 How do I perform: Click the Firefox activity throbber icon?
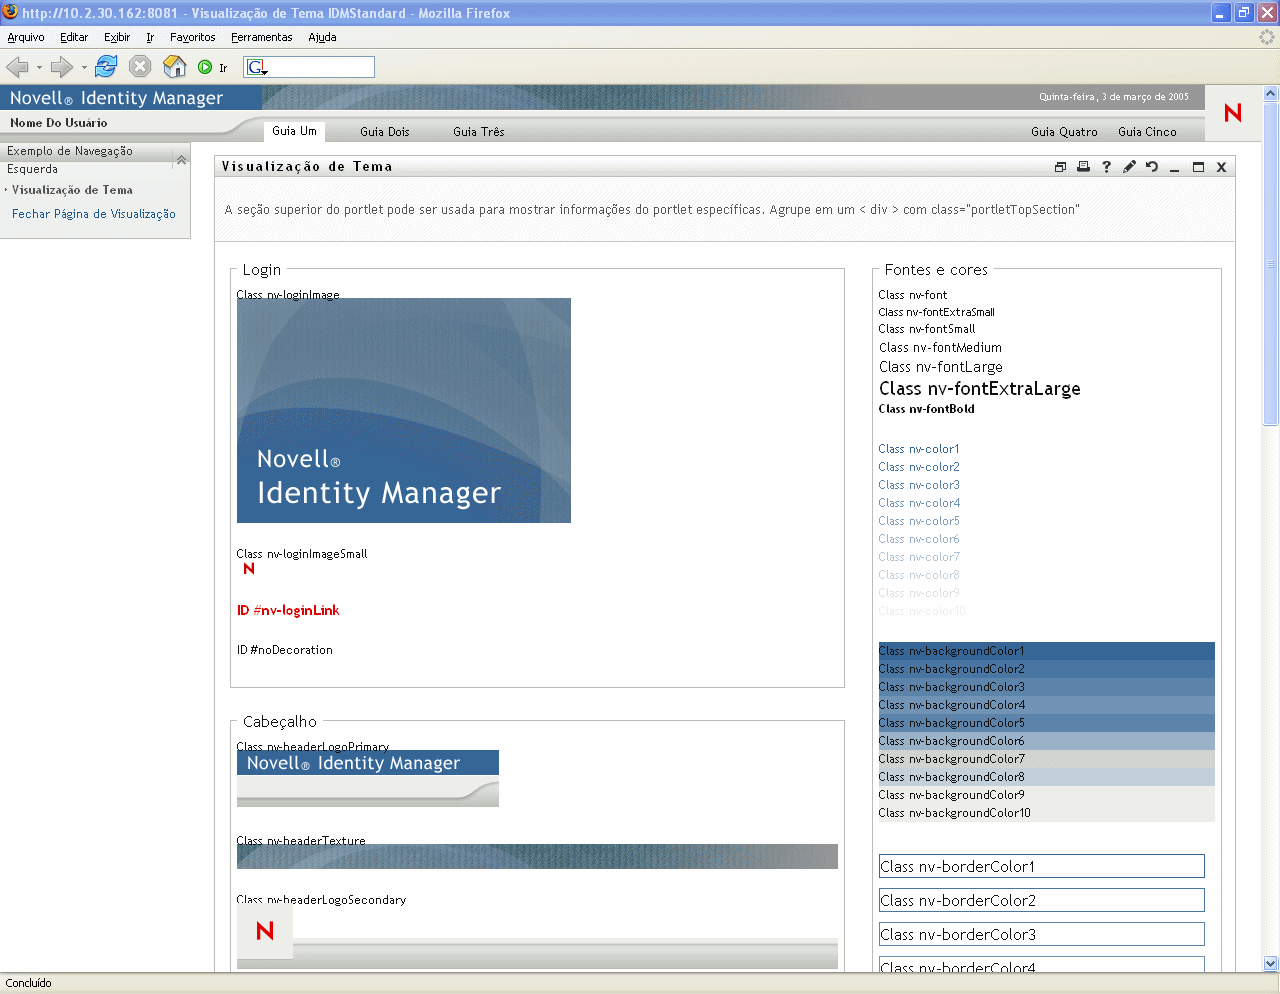coord(1267,37)
